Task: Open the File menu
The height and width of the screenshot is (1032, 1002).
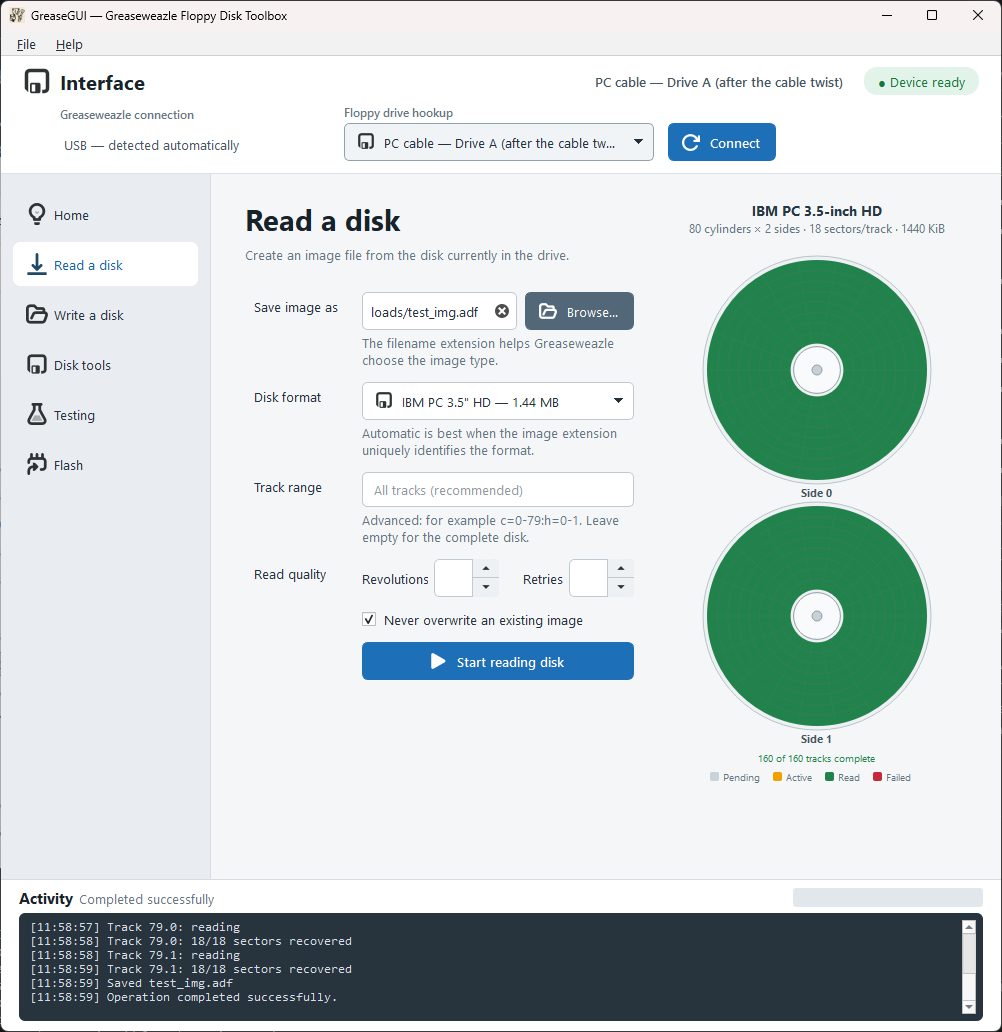Action: coord(26,44)
